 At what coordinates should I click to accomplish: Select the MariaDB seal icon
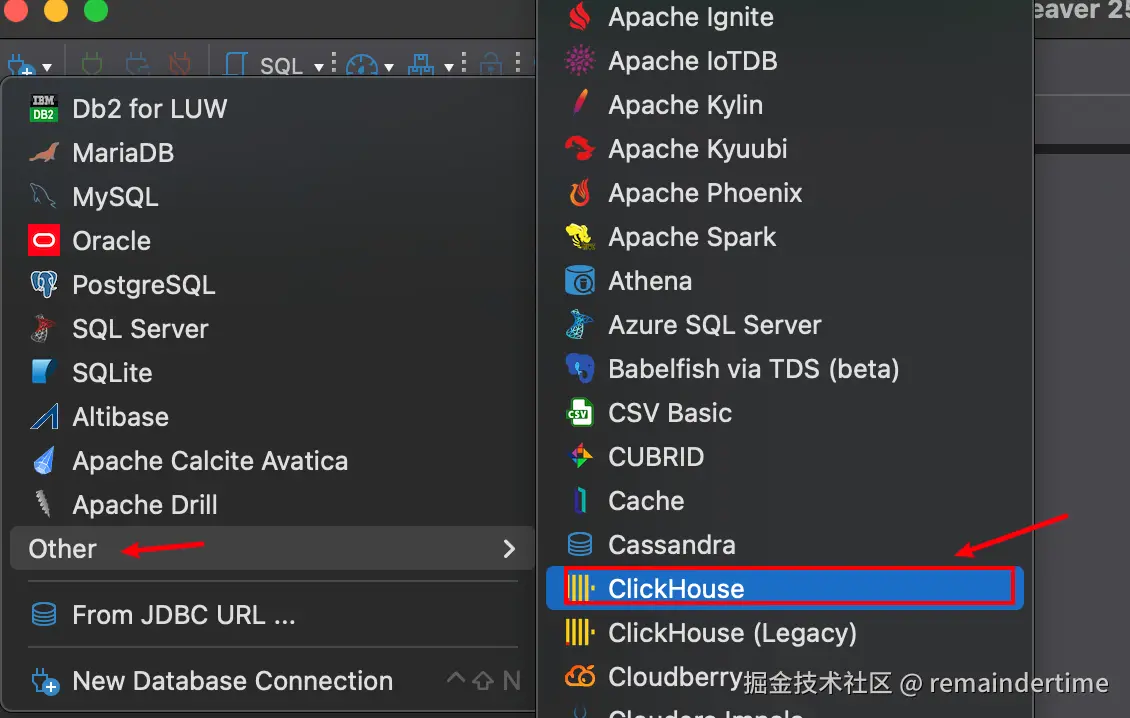tap(43, 153)
